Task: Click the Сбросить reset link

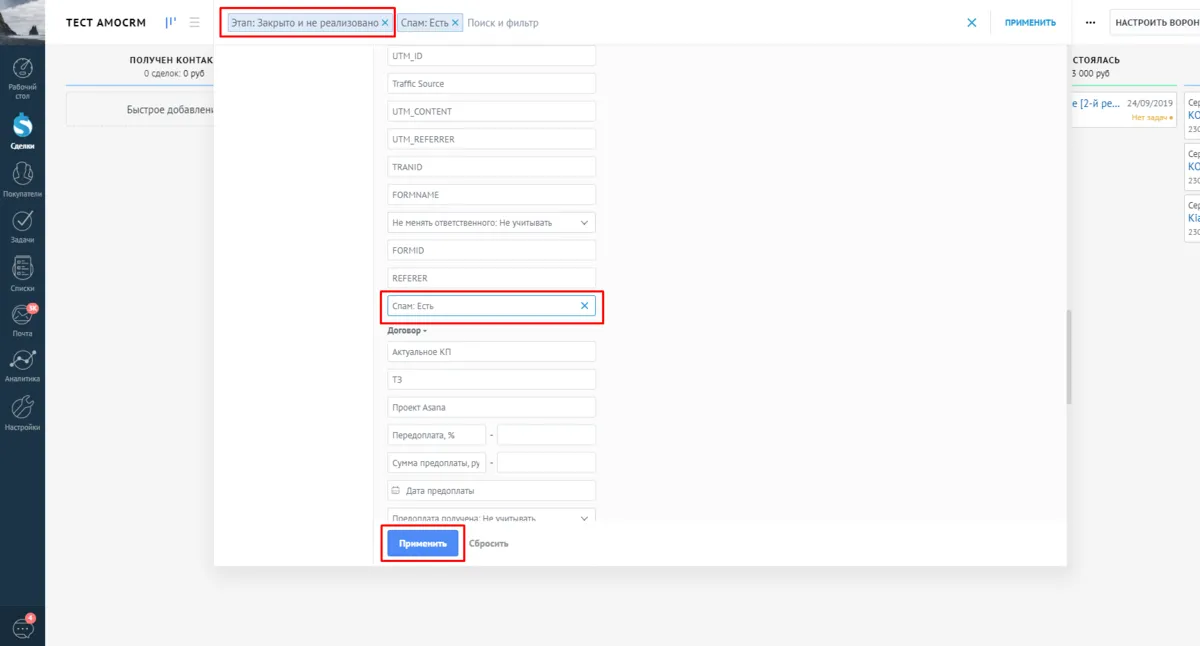Action: [x=488, y=543]
